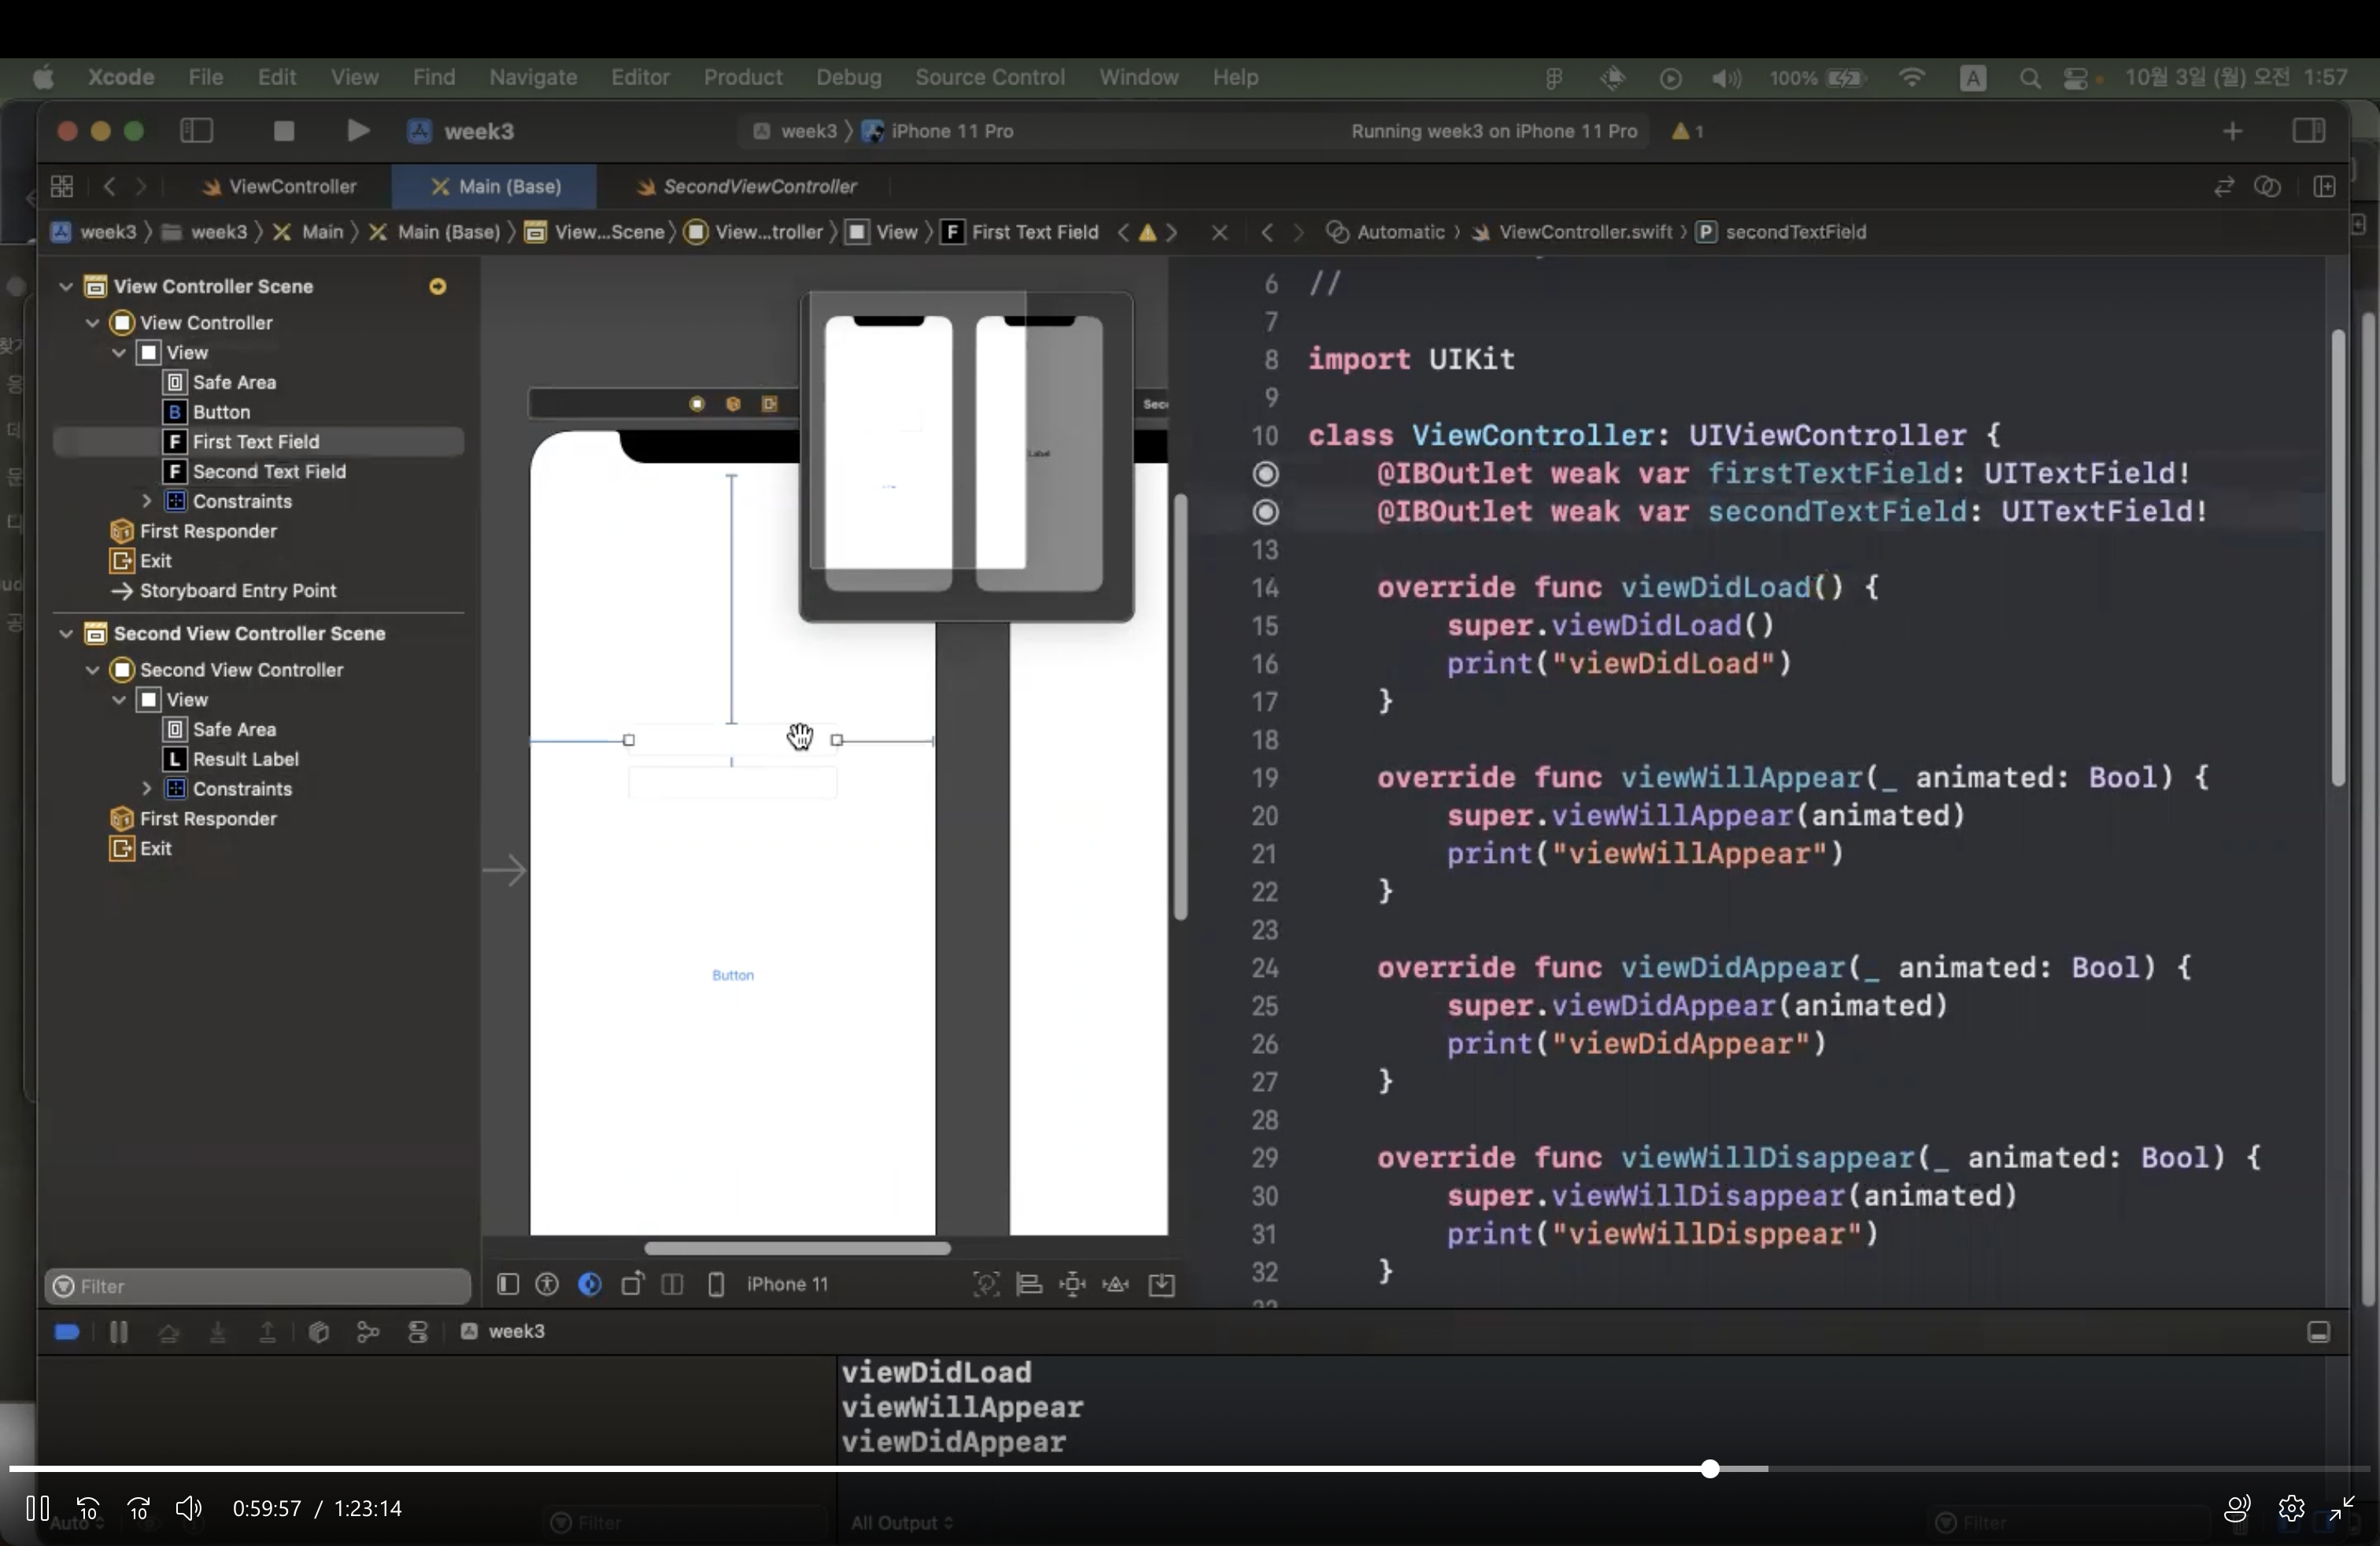
Task: Click the video progress slider knob
Action: pyautogui.click(x=1710, y=1469)
